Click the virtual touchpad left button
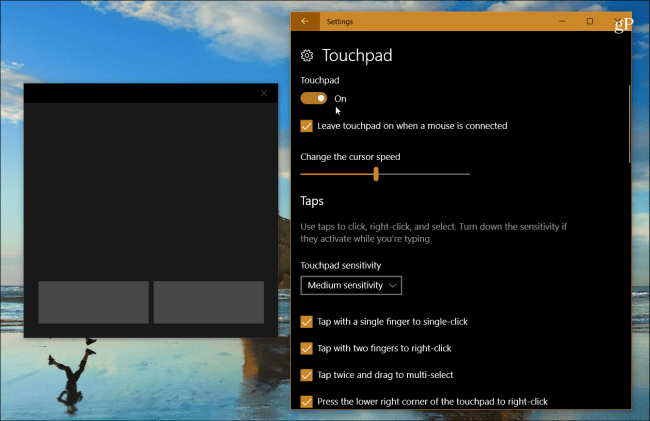 pyautogui.click(x=93, y=302)
